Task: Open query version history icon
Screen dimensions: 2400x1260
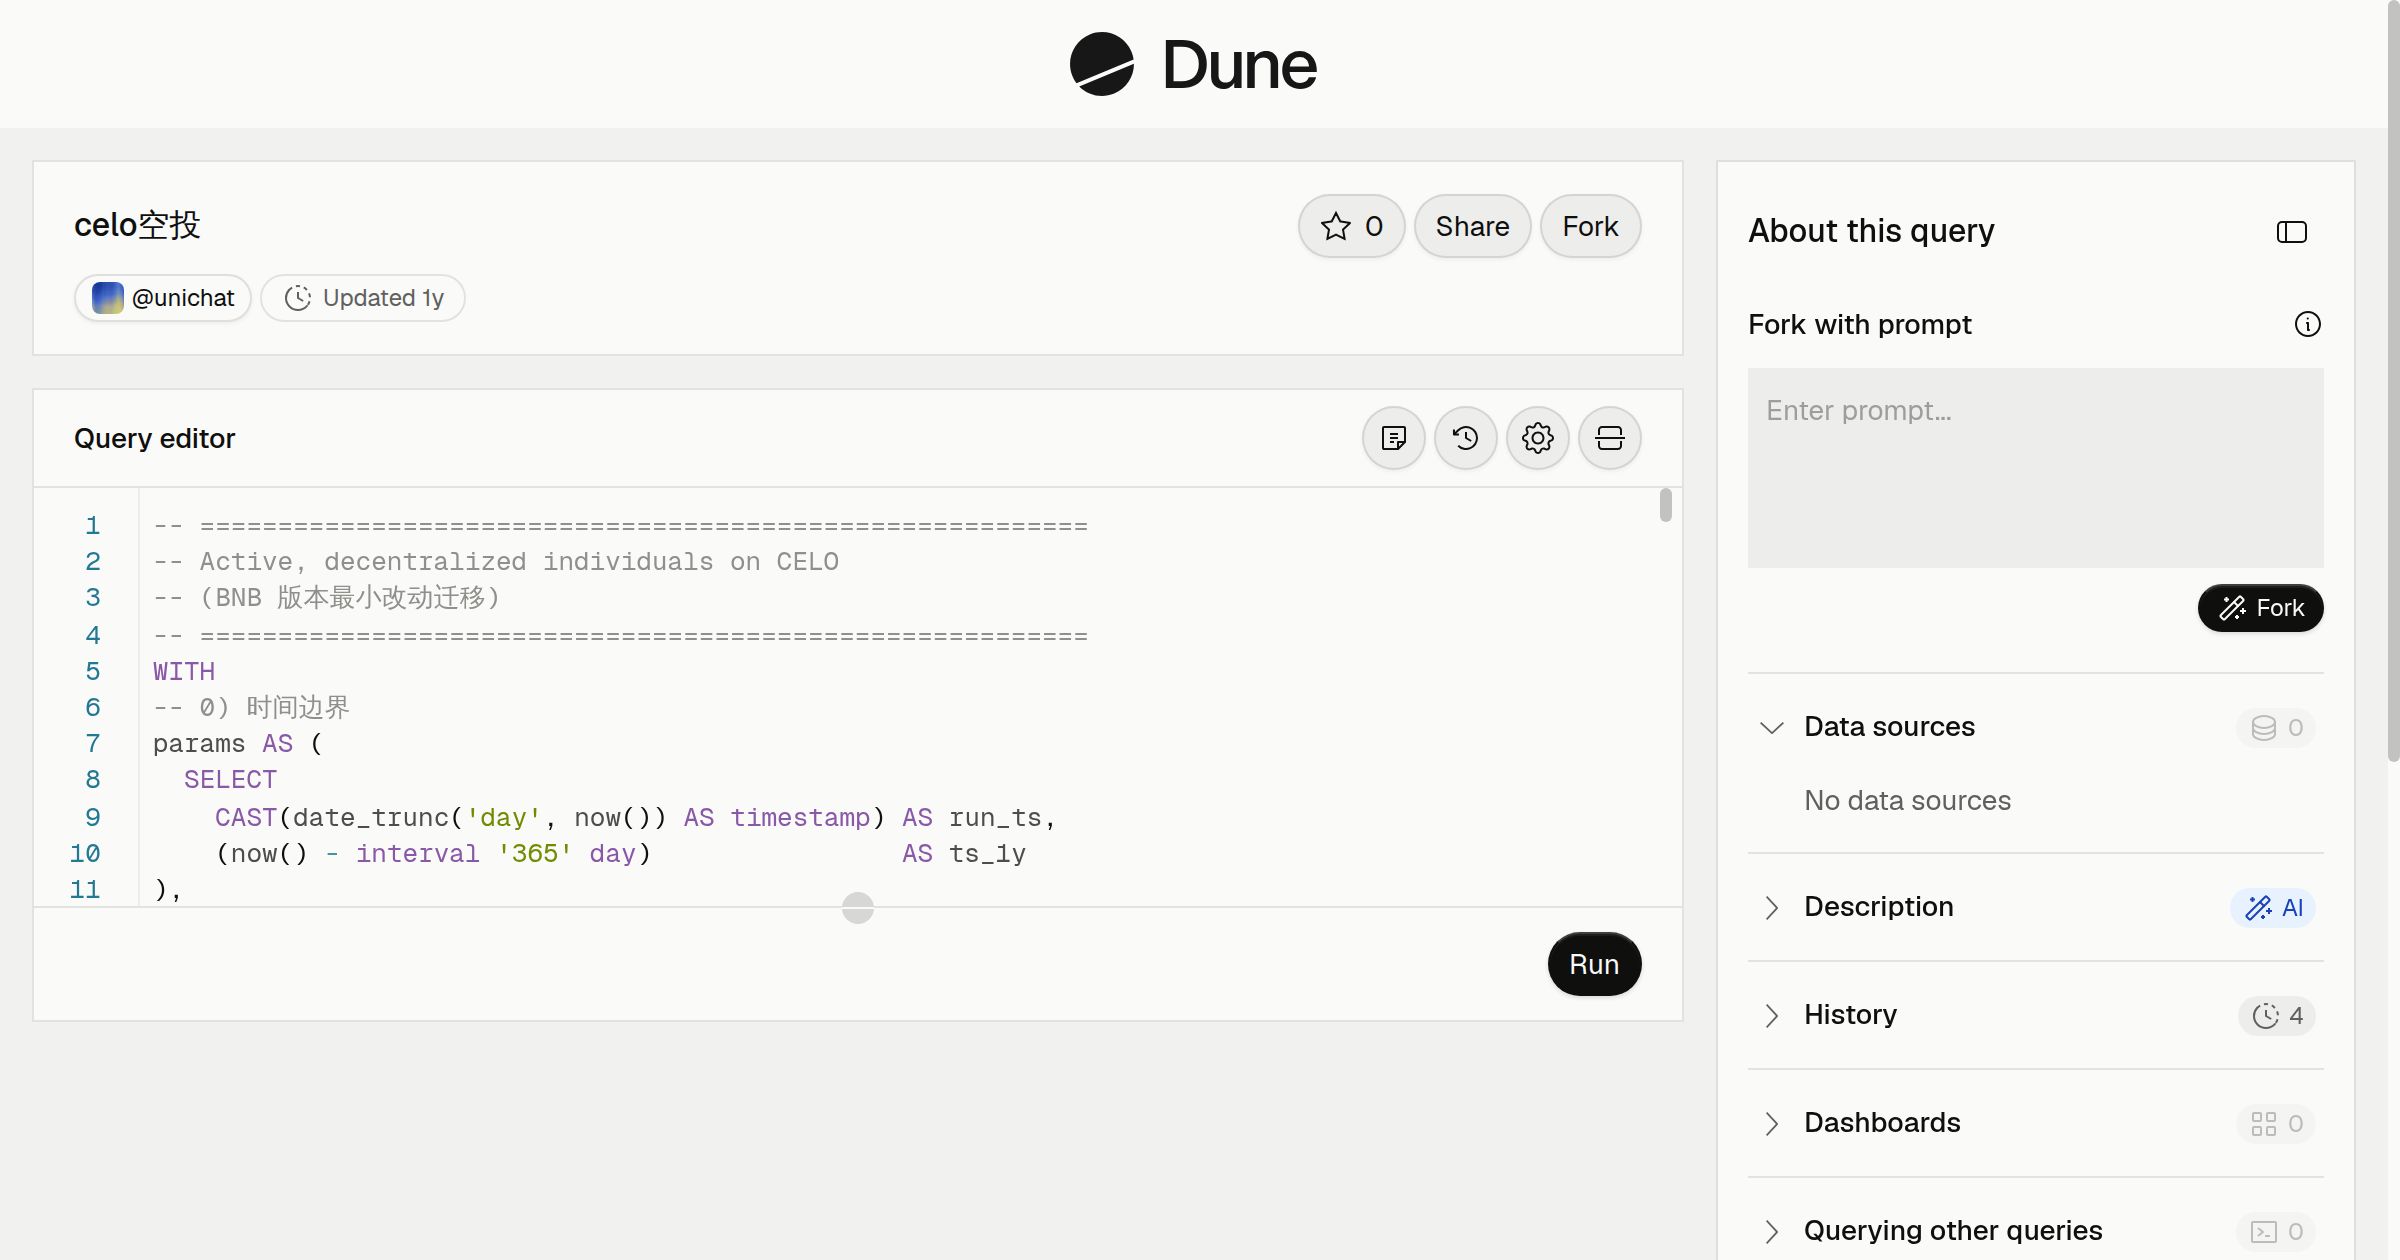Action: 1466,438
